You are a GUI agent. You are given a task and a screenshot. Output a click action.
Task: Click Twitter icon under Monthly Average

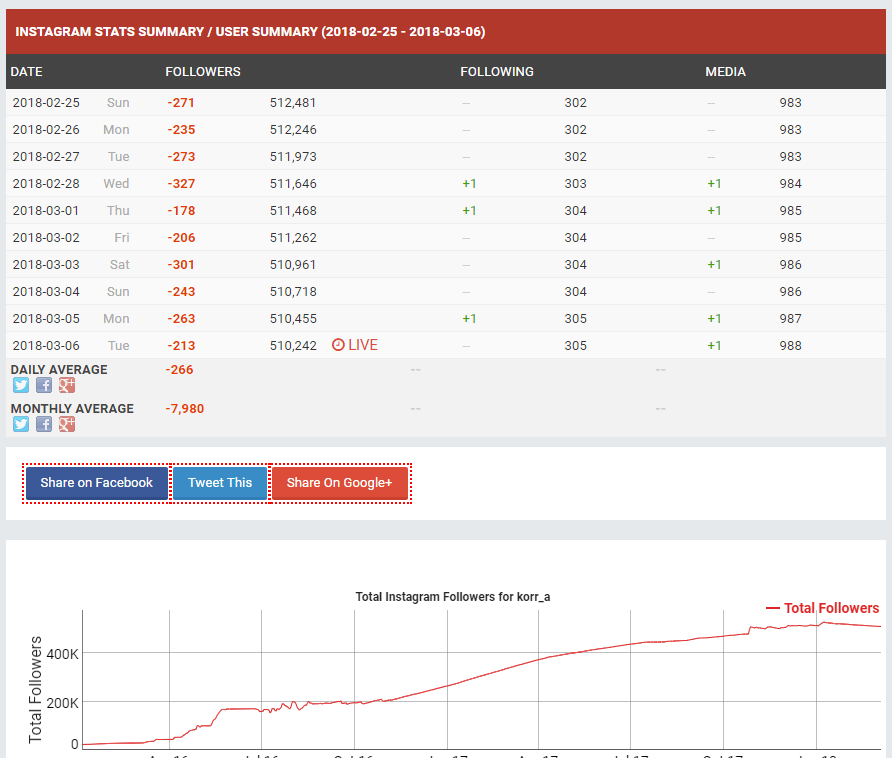pos(21,424)
